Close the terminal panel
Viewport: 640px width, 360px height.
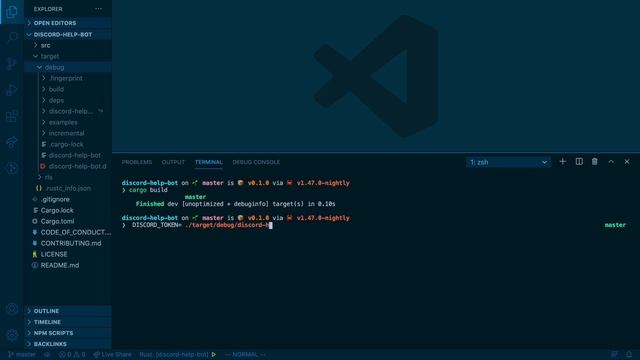(627, 162)
